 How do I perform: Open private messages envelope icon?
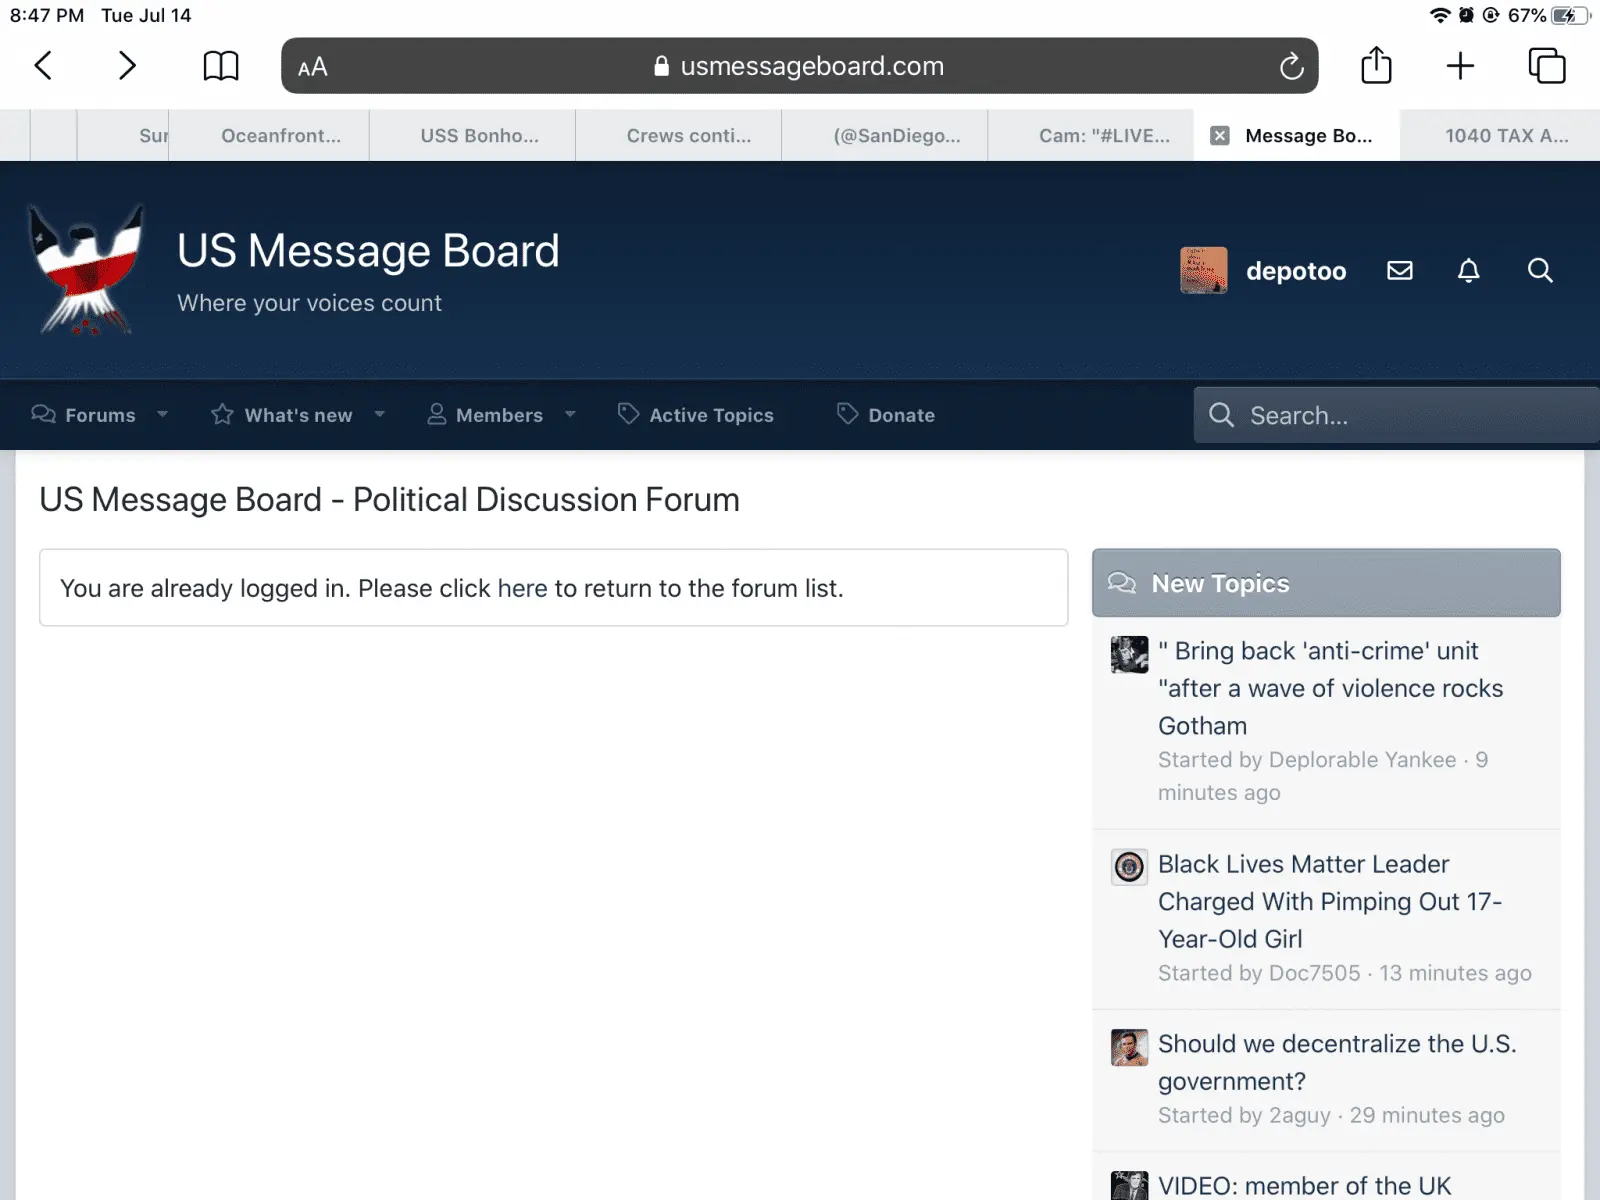[1400, 270]
